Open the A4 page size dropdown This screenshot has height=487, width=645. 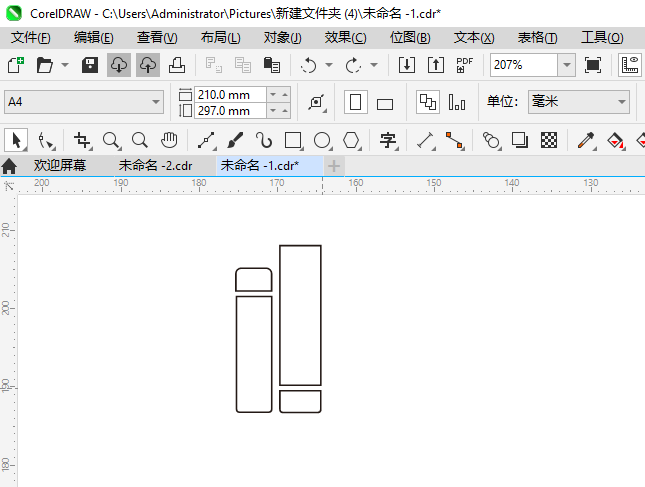[x=84, y=102]
